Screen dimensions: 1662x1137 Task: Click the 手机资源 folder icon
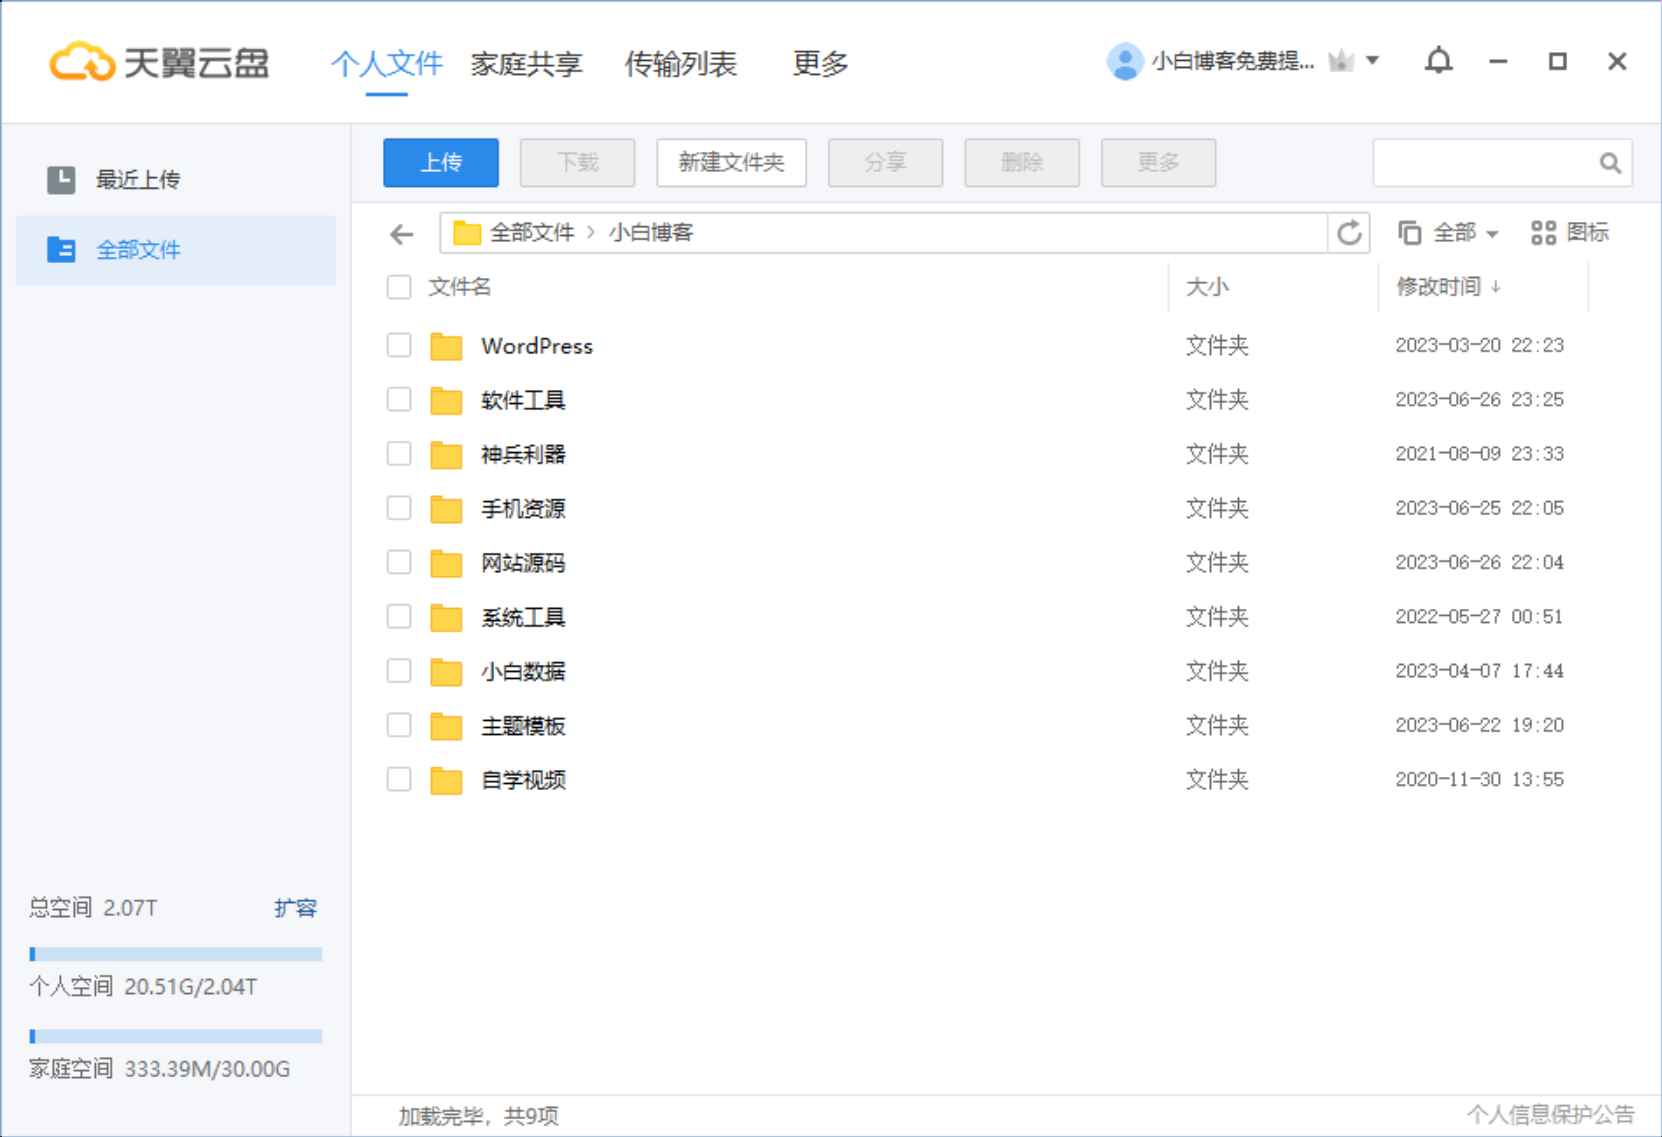446,509
